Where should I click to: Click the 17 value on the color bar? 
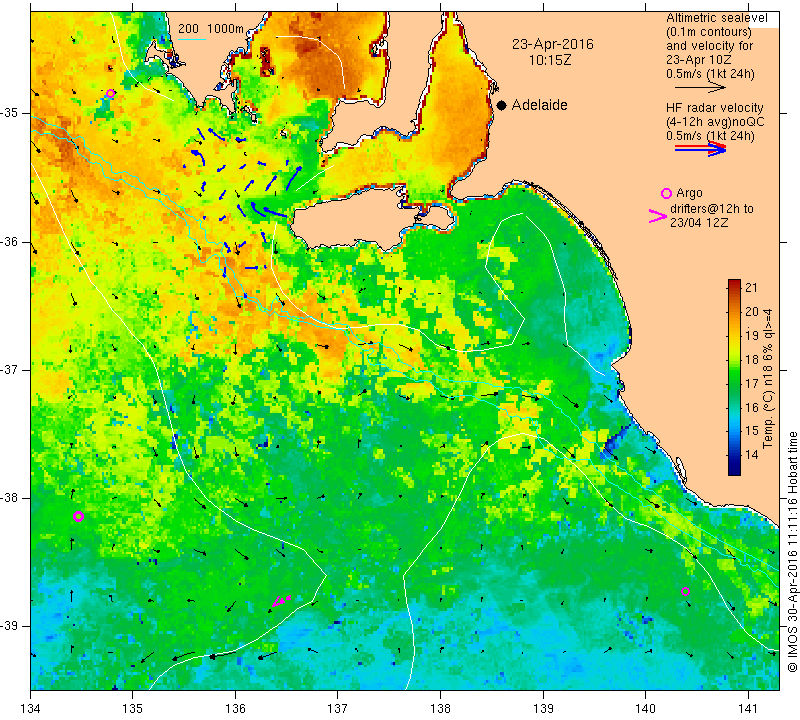[x=752, y=383]
